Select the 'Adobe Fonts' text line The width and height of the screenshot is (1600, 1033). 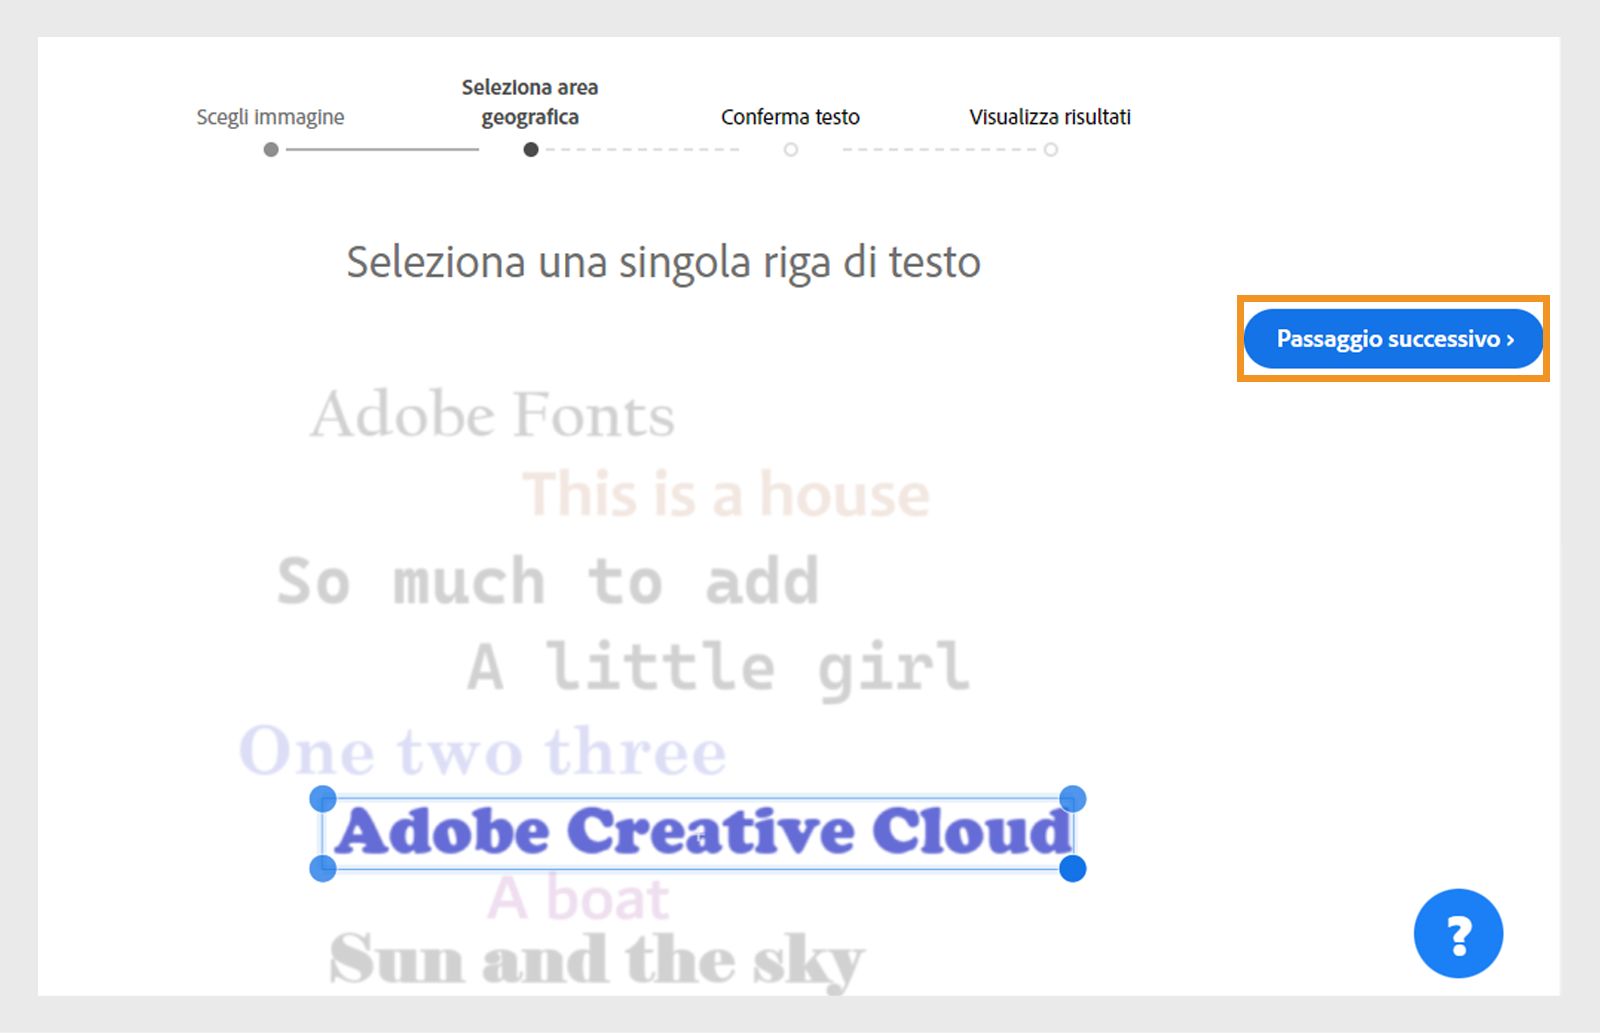492,414
